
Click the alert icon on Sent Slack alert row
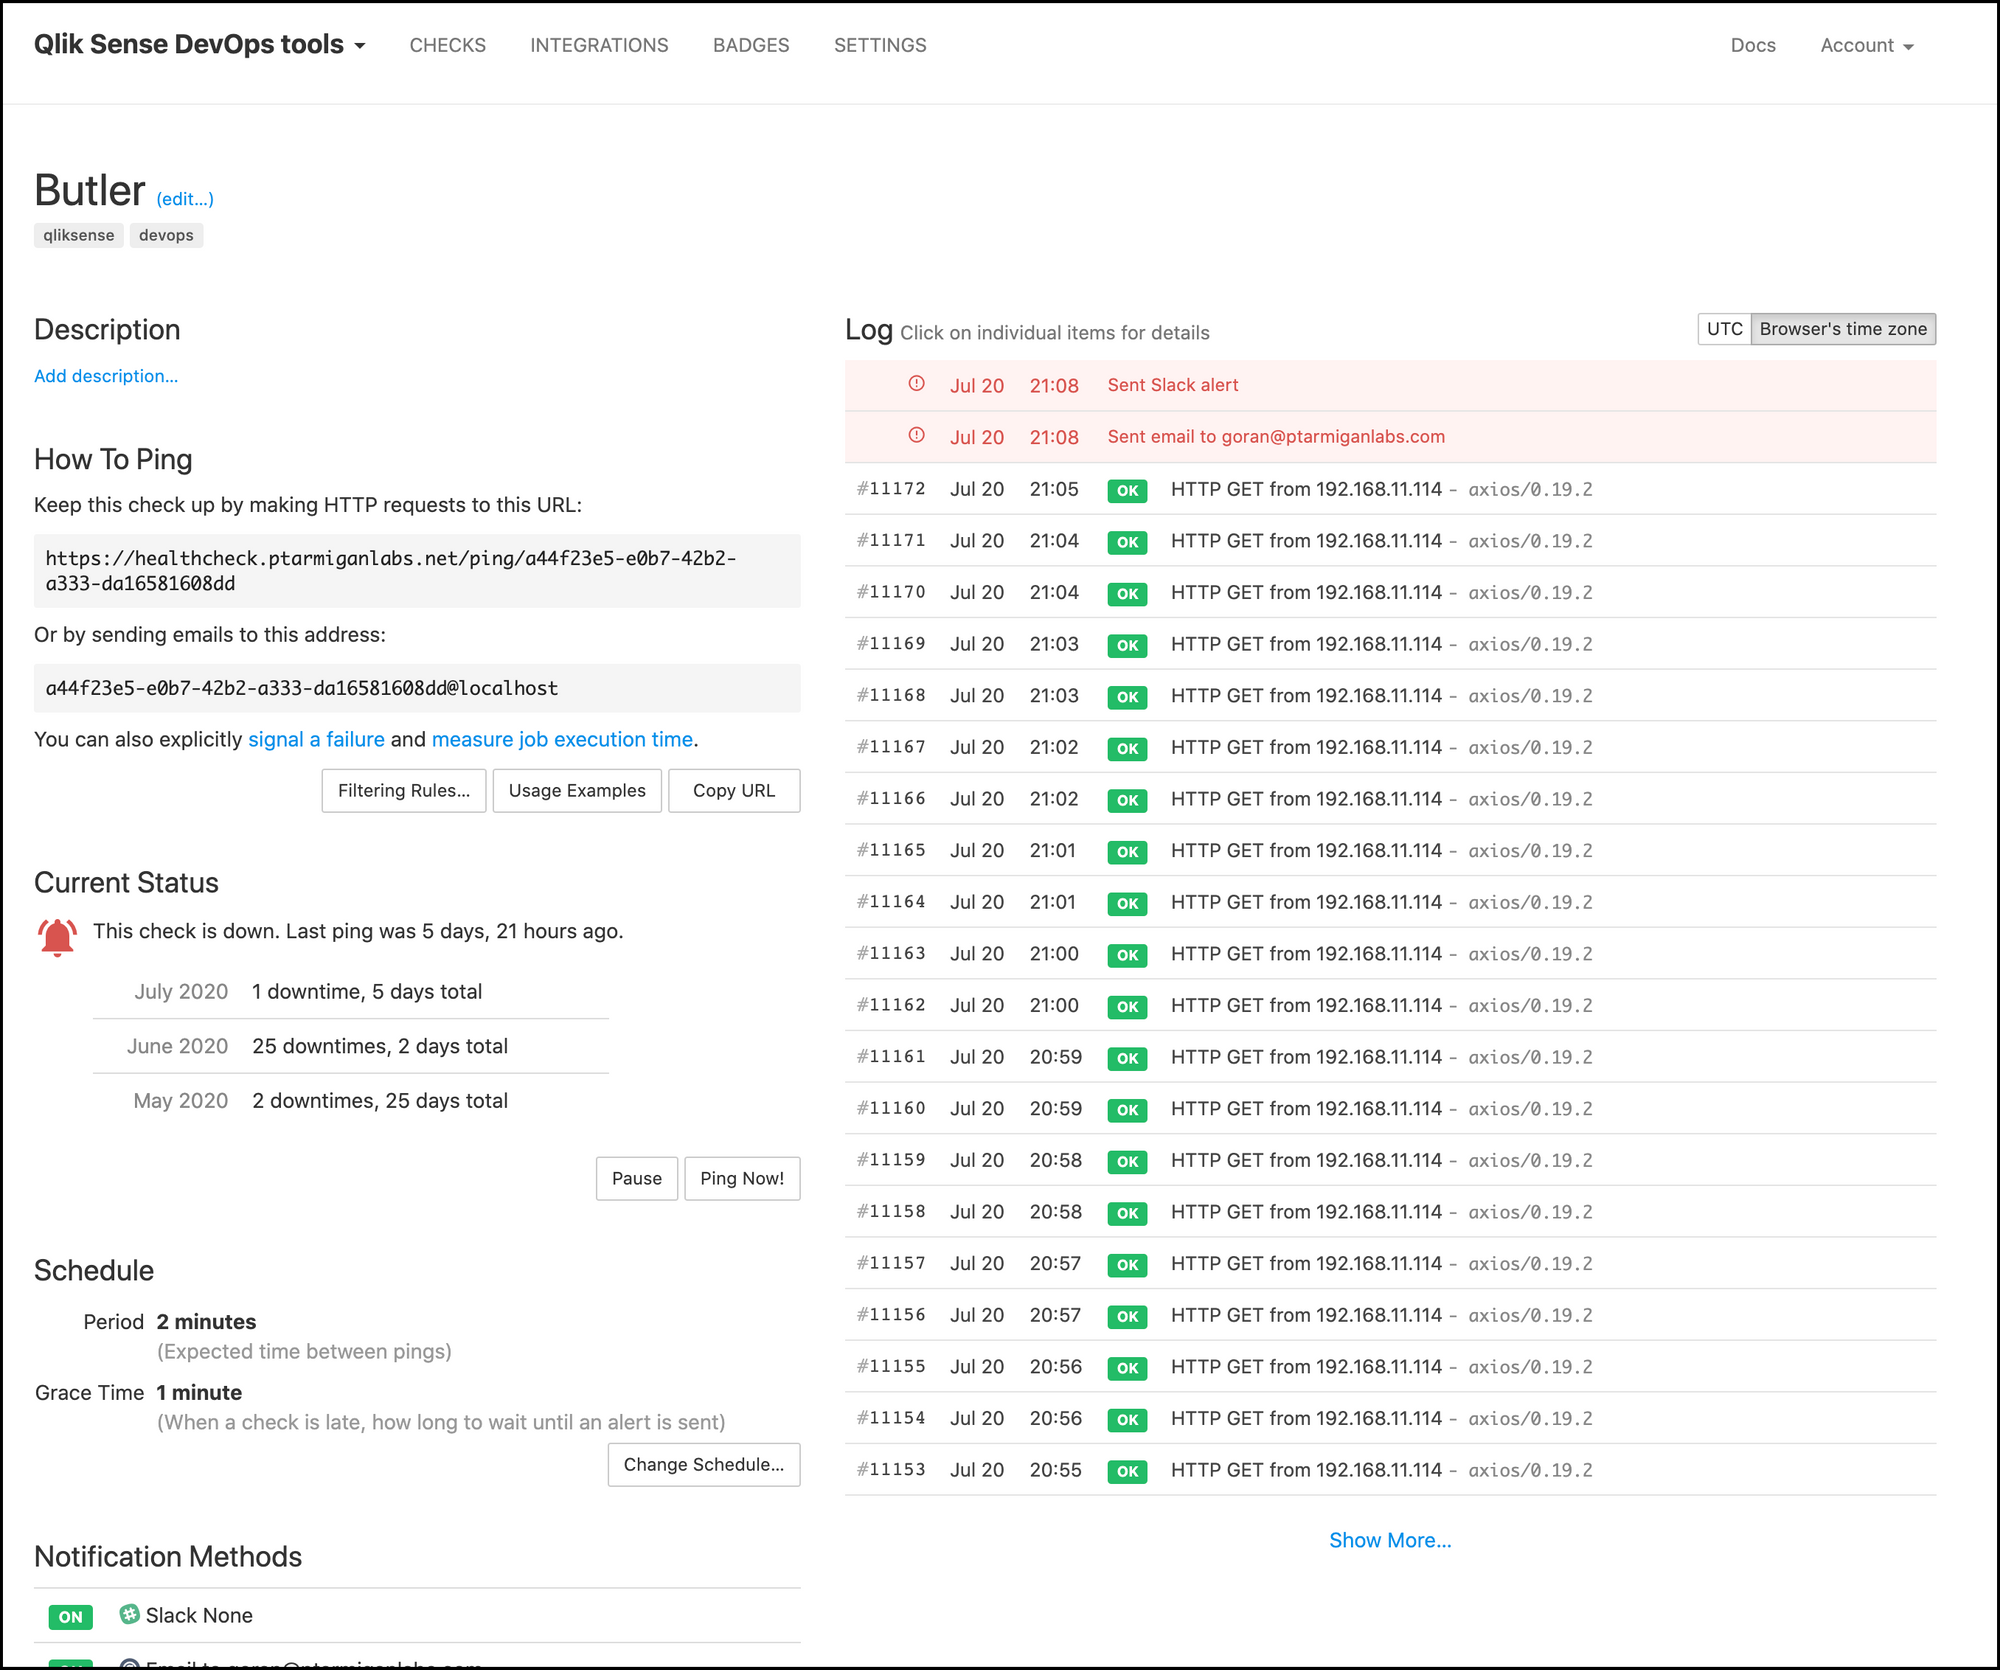[x=916, y=384]
